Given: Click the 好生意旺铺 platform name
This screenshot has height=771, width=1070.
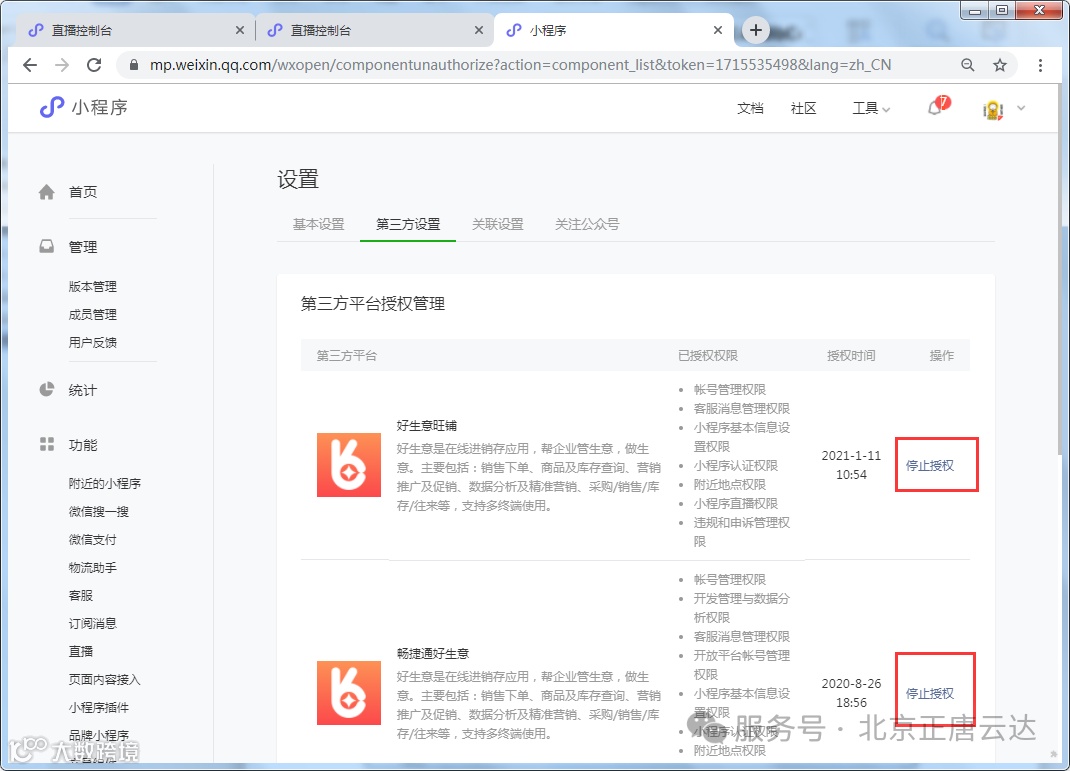Looking at the screenshot, I should pos(426,425).
